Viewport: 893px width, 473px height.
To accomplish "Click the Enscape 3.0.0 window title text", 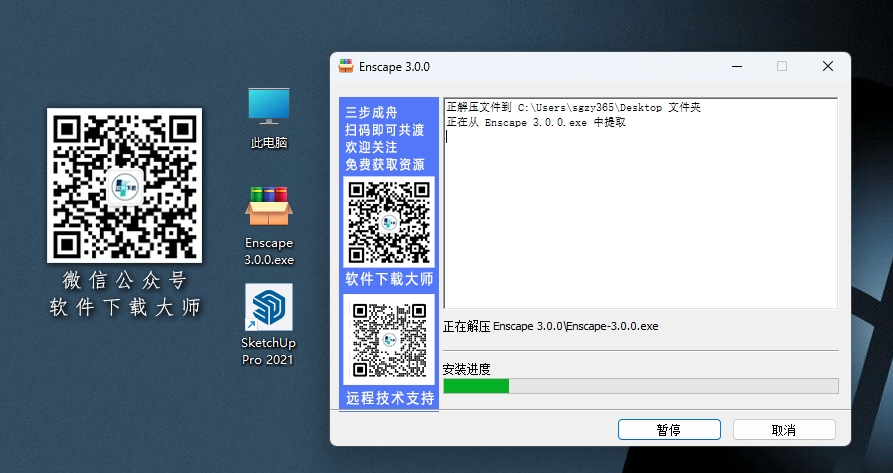I will pos(394,67).
